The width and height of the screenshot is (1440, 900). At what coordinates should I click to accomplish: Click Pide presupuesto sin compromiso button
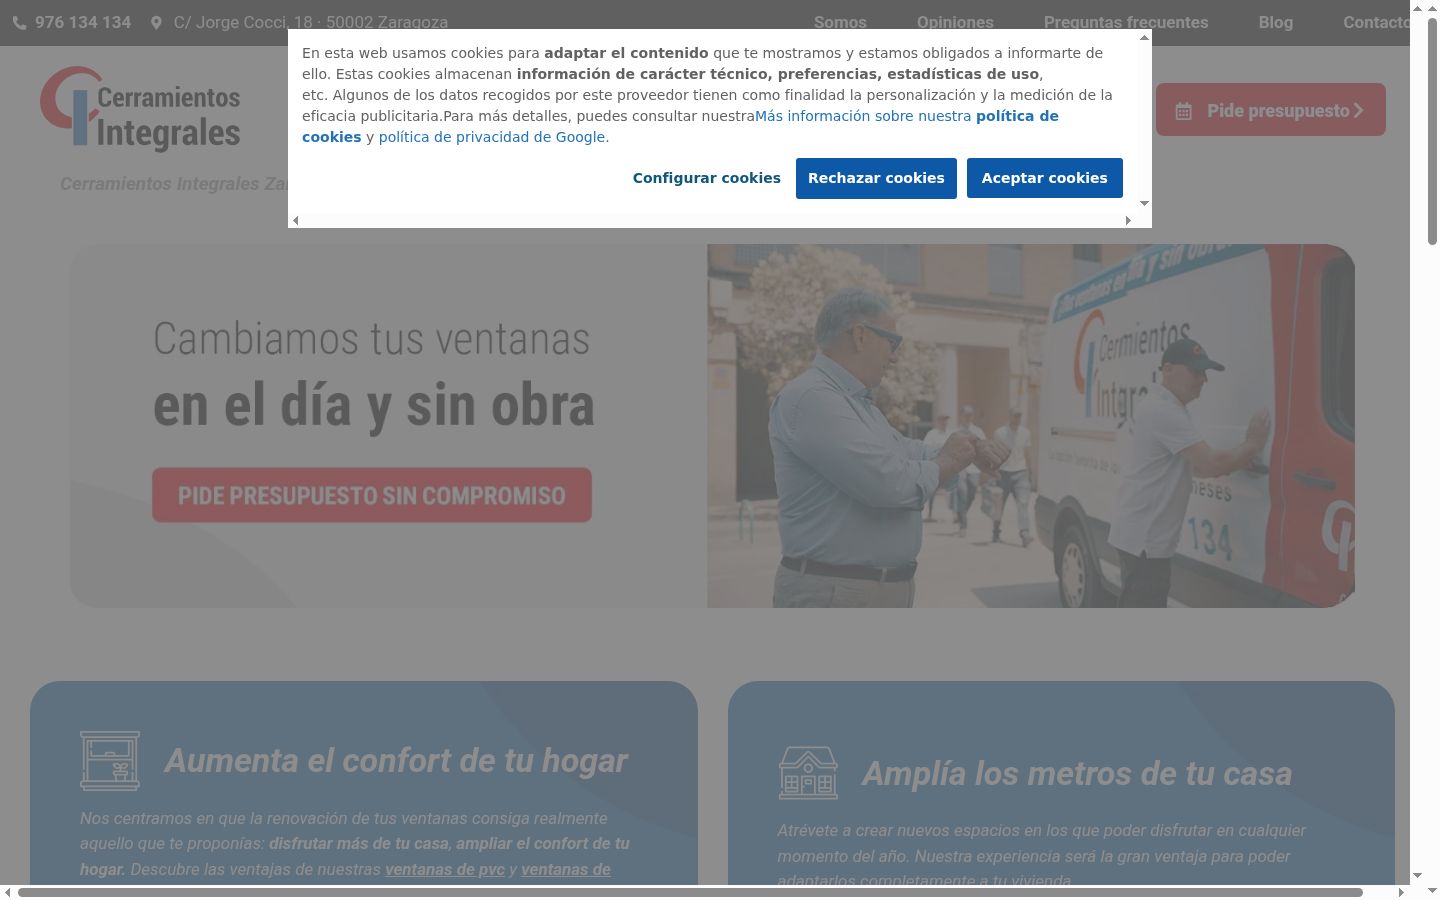tap(372, 495)
